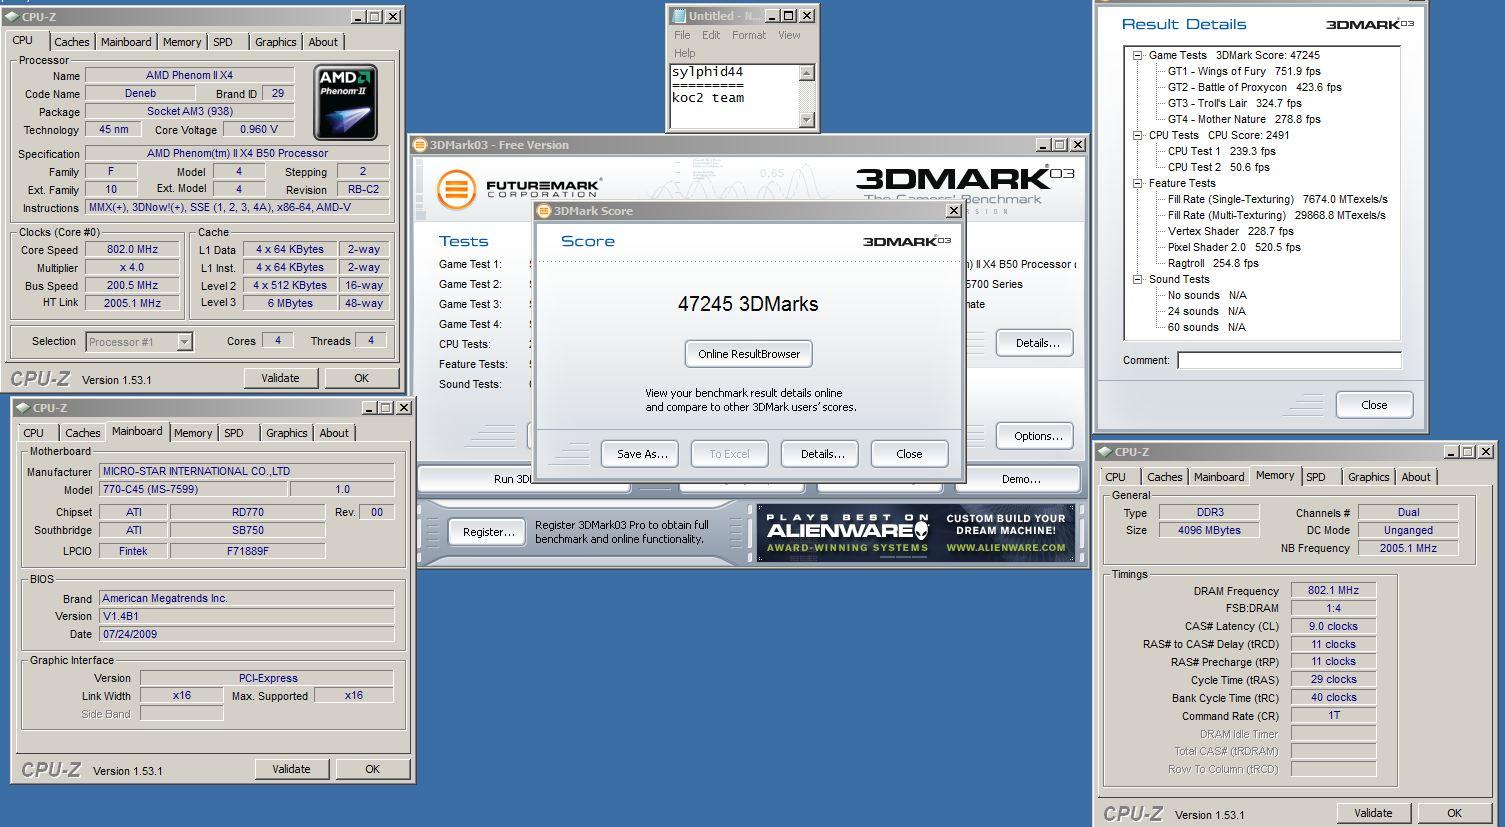Image resolution: width=1505 pixels, height=827 pixels.
Task: Collapse the Sound Tests tree node
Action: 1138,280
